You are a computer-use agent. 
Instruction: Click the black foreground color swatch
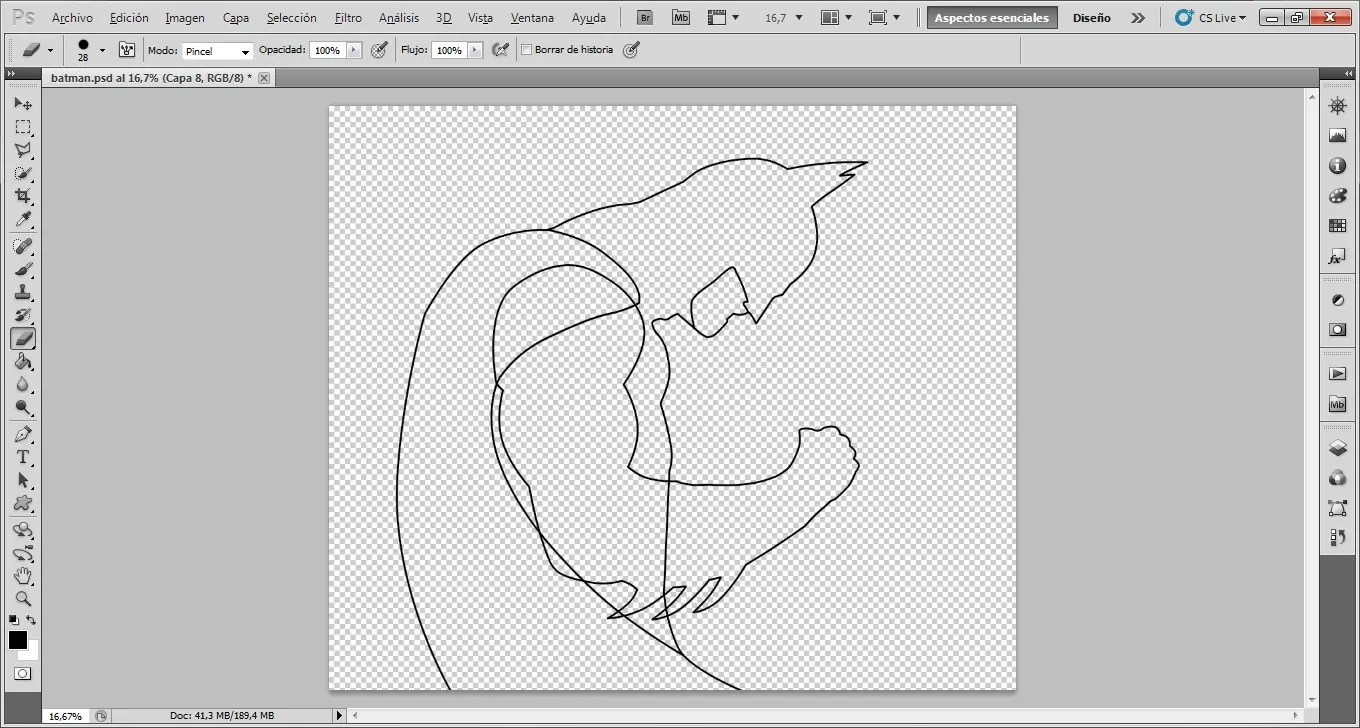click(x=18, y=640)
